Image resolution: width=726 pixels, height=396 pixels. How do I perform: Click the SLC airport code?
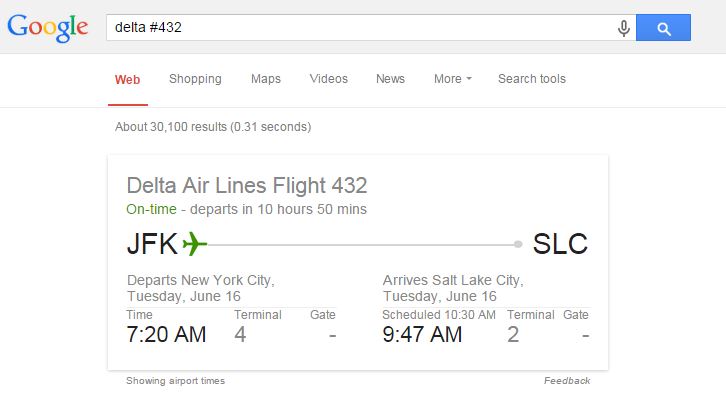point(560,244)
